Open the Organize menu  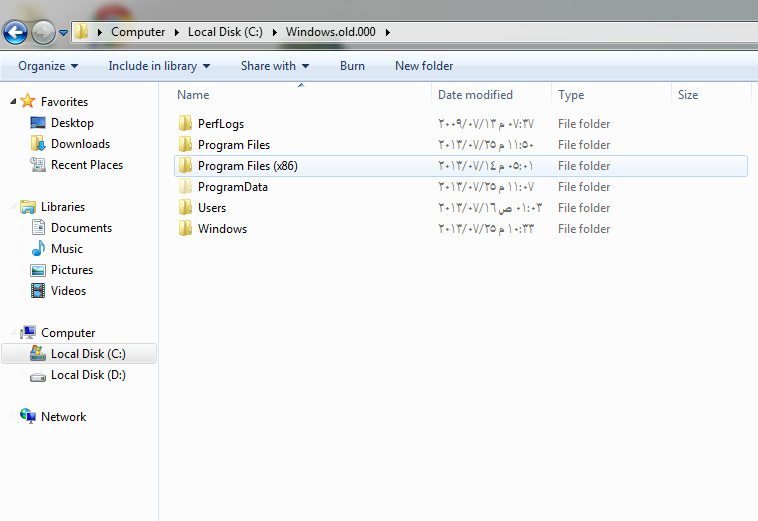coord(48,66)
